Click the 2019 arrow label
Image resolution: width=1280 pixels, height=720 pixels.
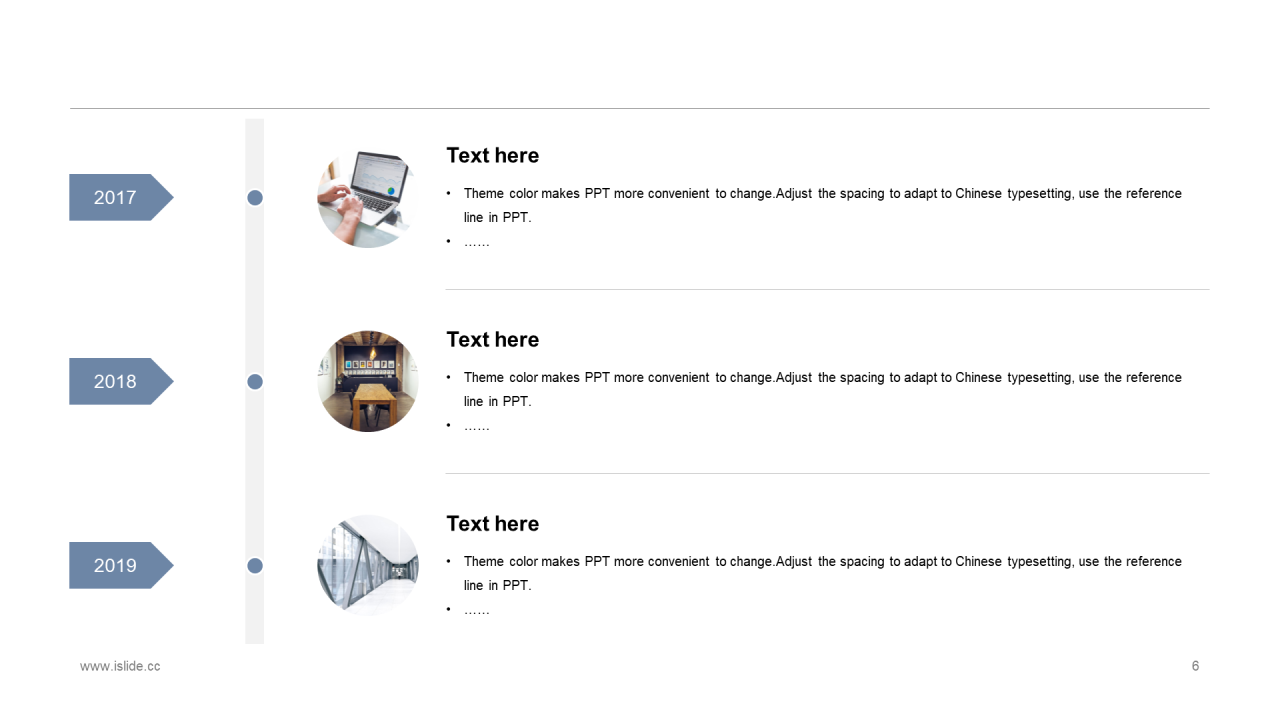point(120,565)
